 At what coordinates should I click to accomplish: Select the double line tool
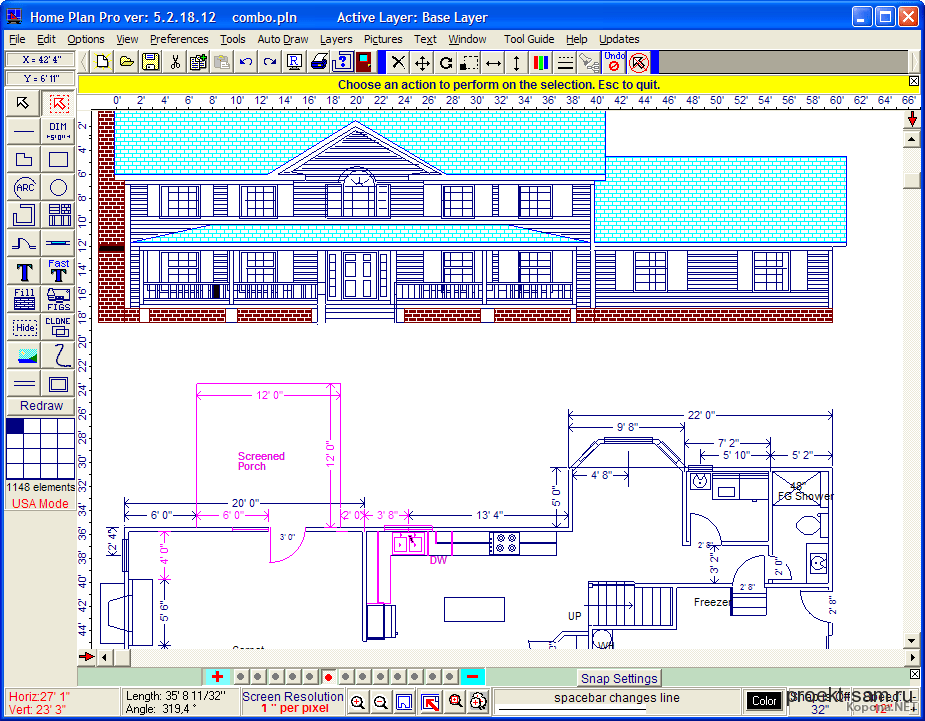[x=24, y=384]
